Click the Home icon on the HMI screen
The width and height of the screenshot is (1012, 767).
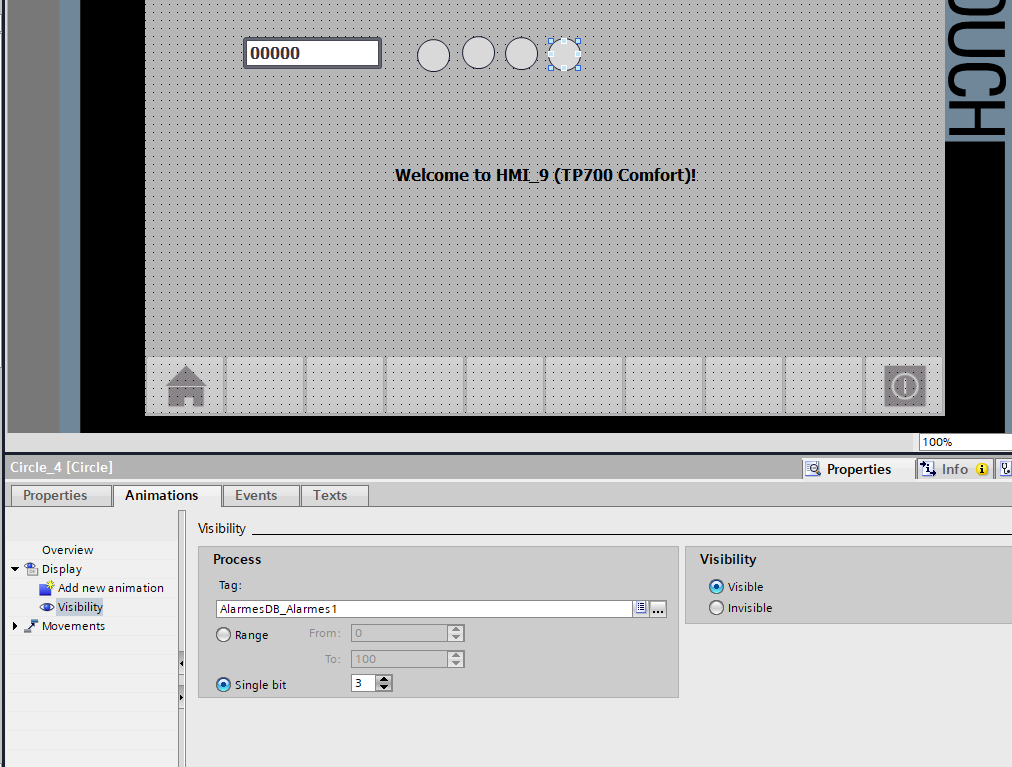(x=186, y=386)
